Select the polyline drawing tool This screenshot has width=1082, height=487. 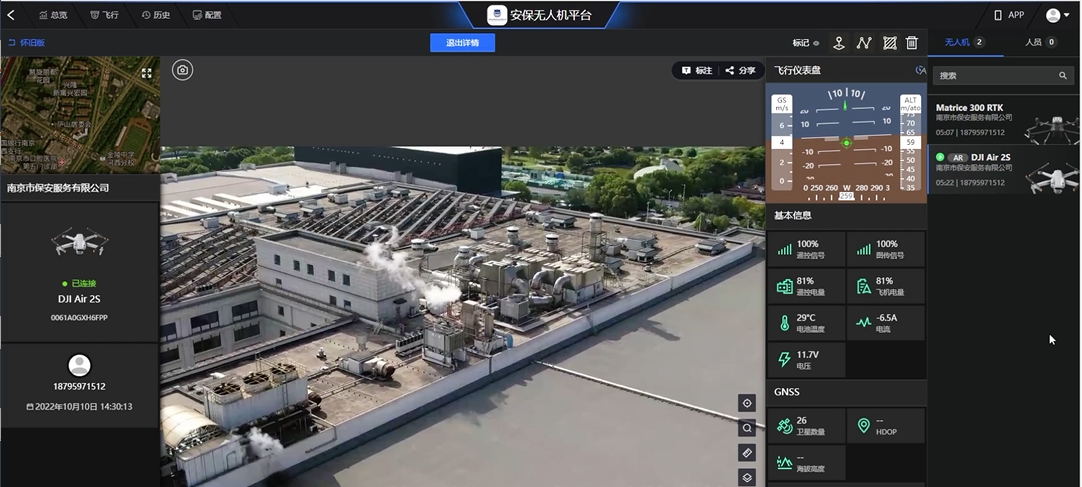pos(864,43)
